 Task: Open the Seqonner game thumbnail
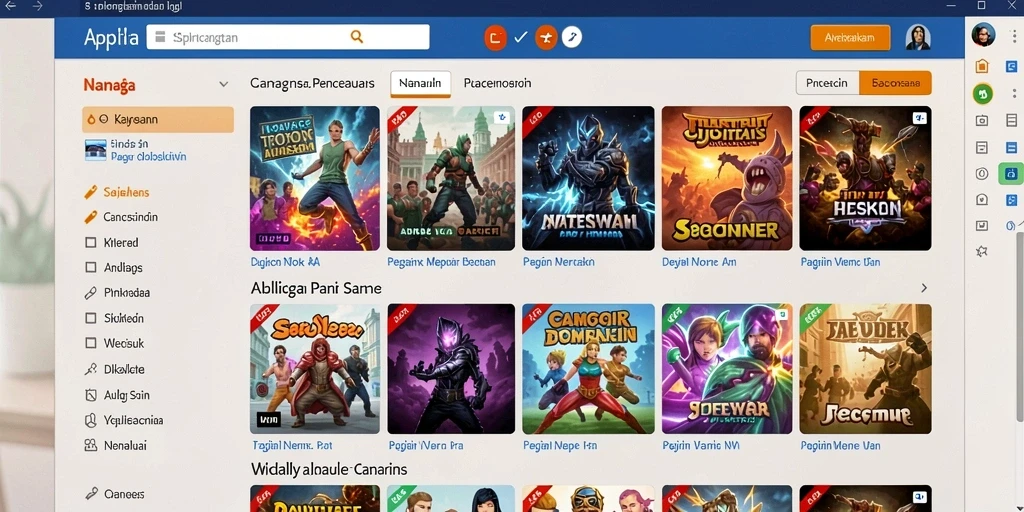click(x=727, y=178)
